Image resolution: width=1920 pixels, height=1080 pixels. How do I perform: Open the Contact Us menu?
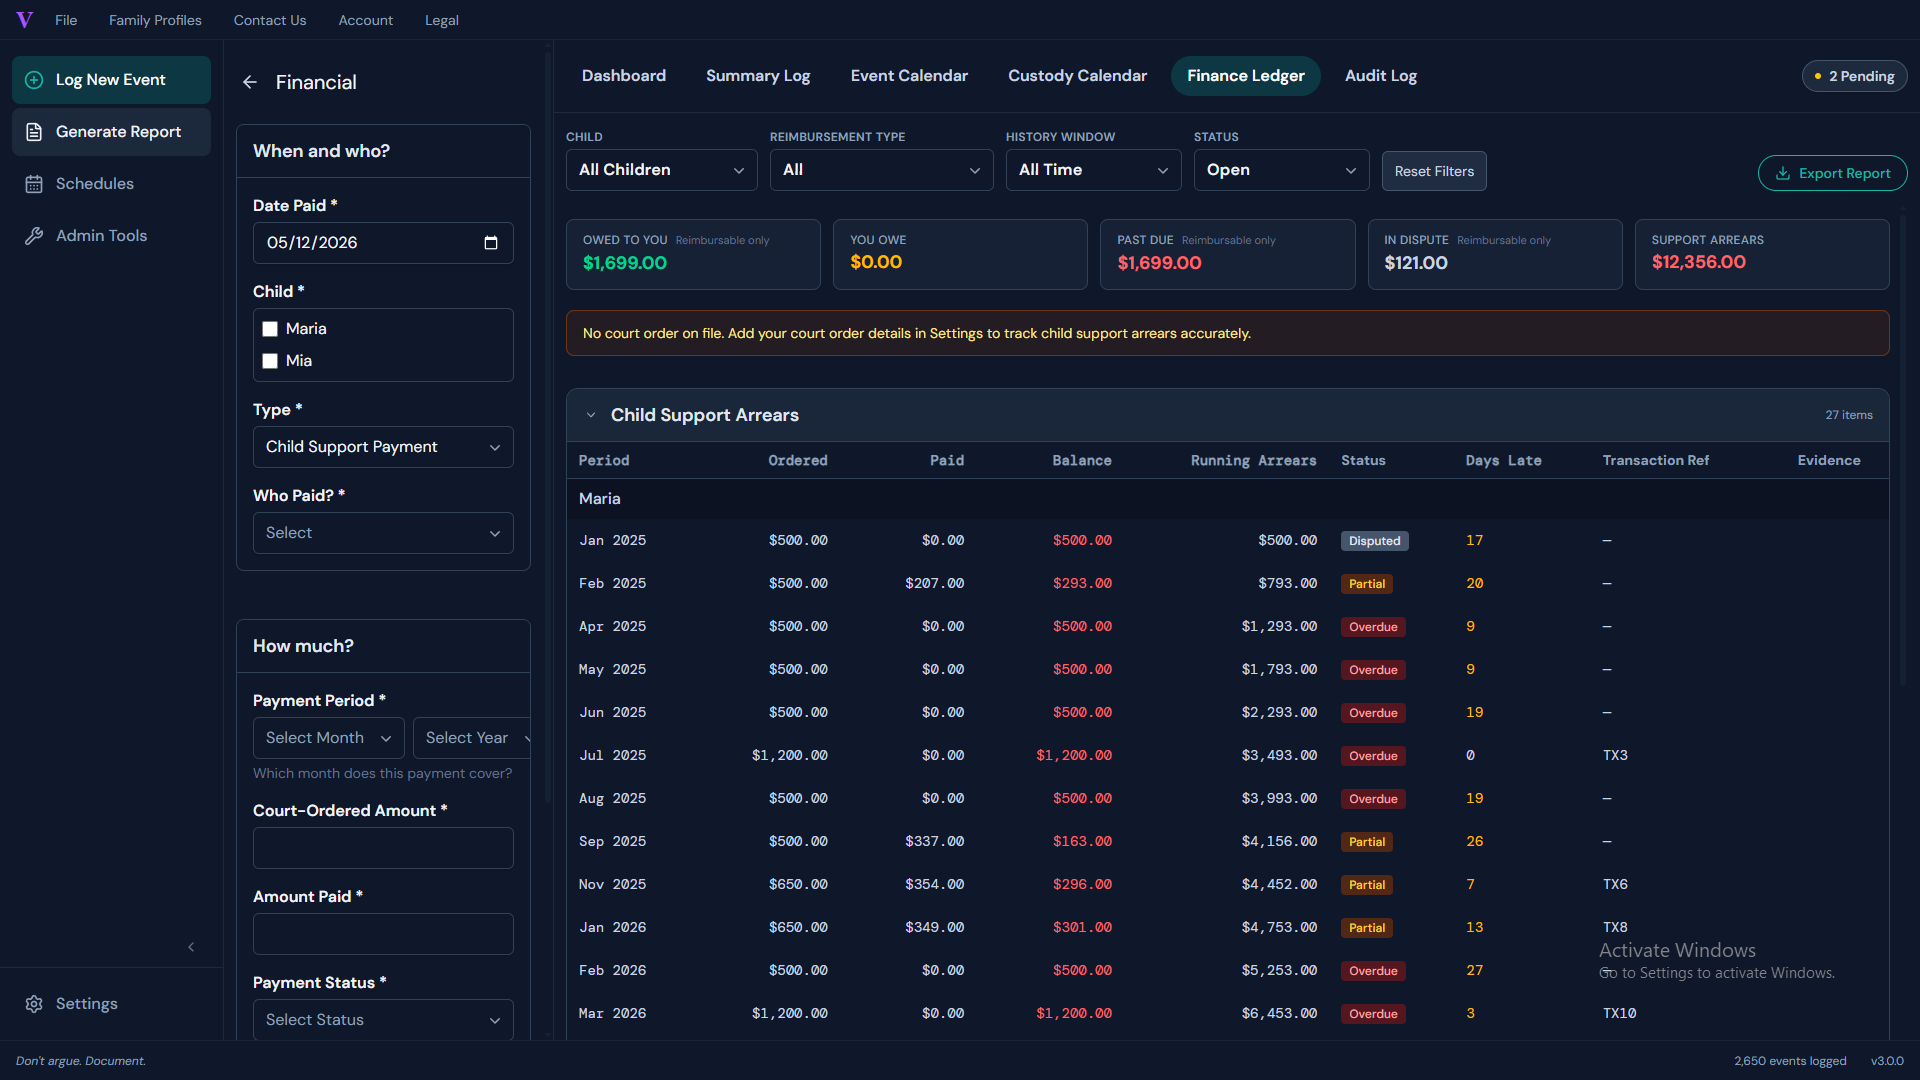coord(270,20)
